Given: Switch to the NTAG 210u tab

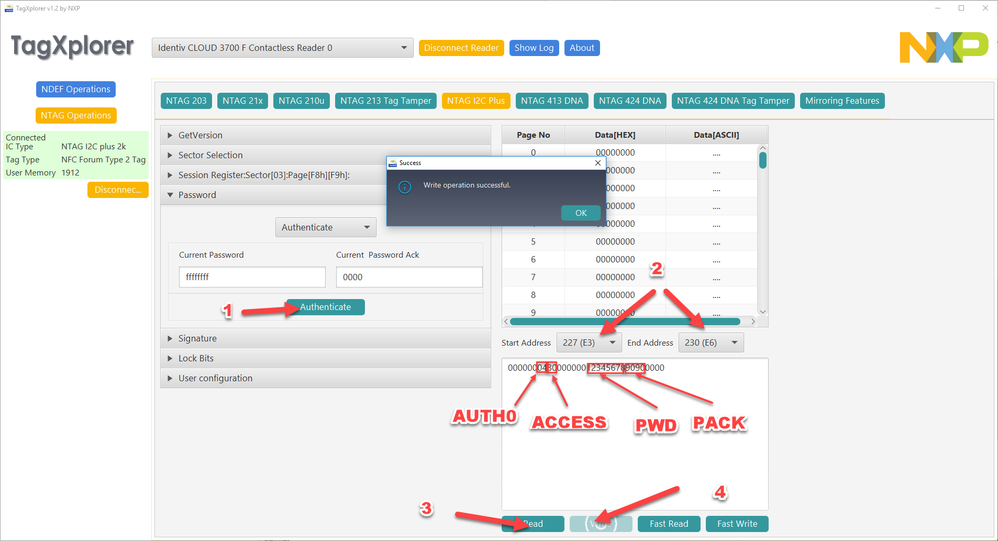Looking at the screenshot, I should click(x=301, y=101).
